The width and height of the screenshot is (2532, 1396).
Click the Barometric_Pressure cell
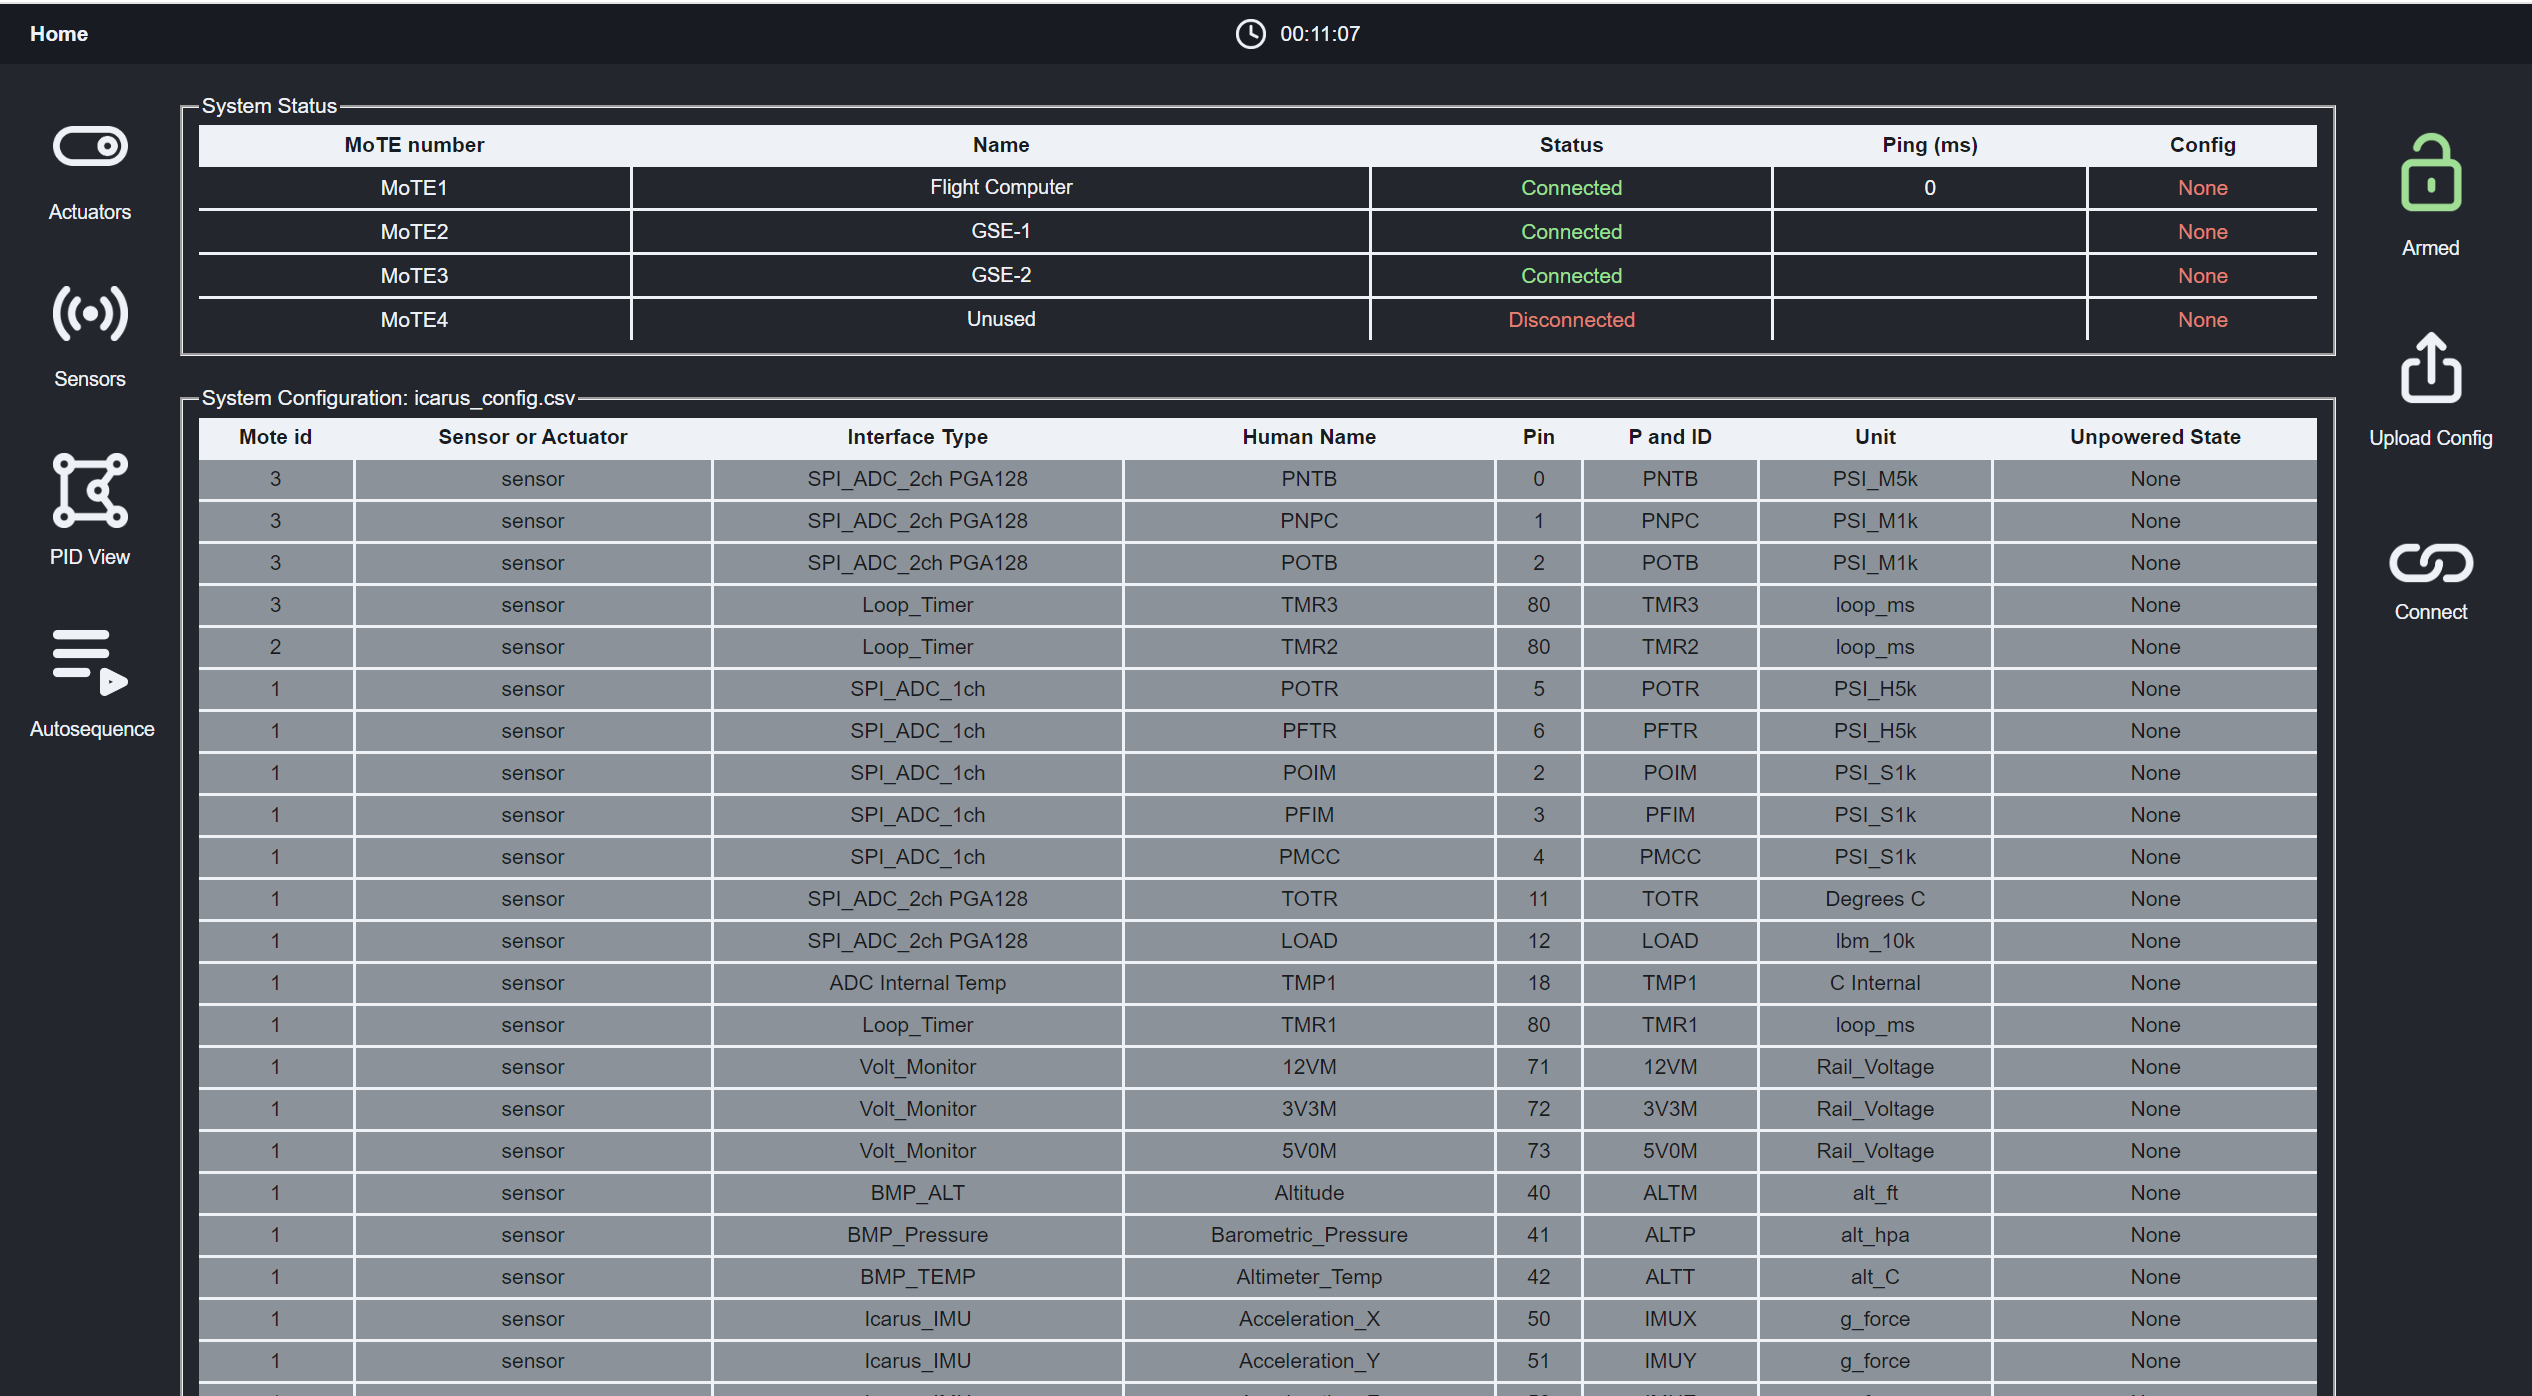coord(1309,1235)
